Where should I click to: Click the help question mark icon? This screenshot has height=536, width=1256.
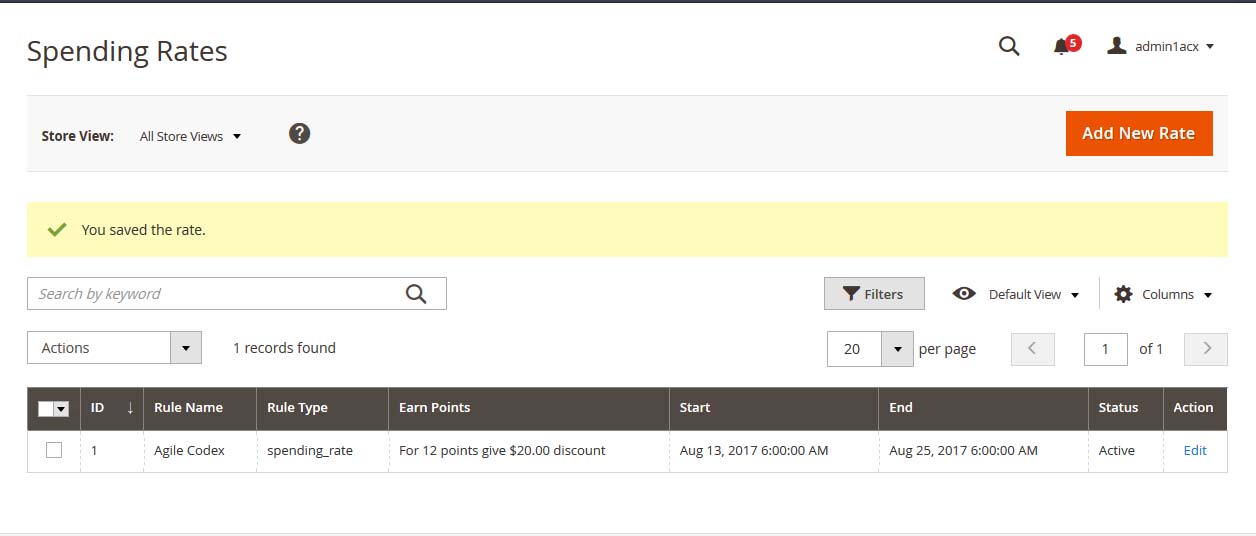[299, 134]
